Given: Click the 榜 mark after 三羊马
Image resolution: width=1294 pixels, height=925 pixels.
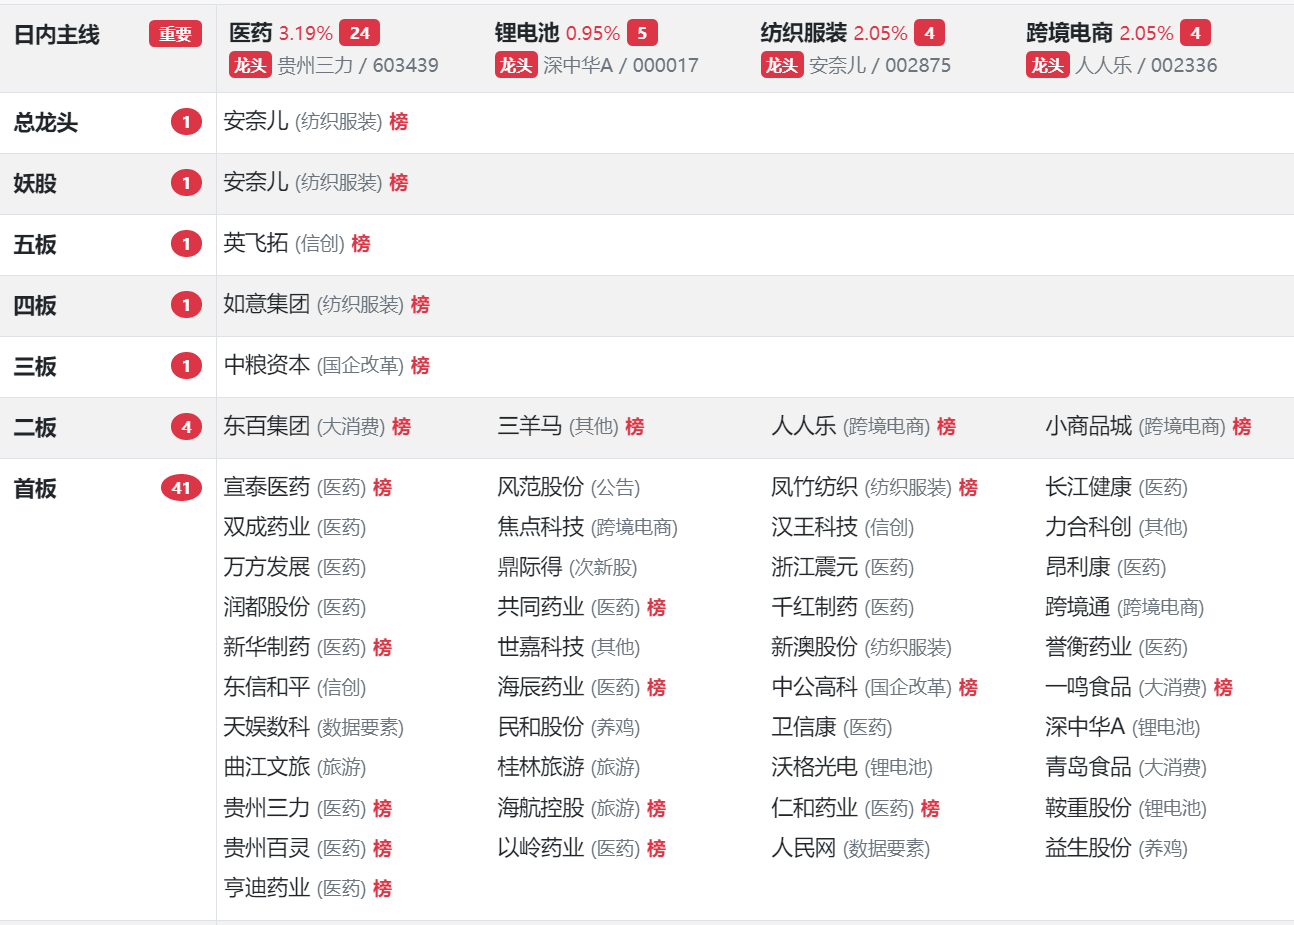Looking at the screenshot, I should coord(634,427).
